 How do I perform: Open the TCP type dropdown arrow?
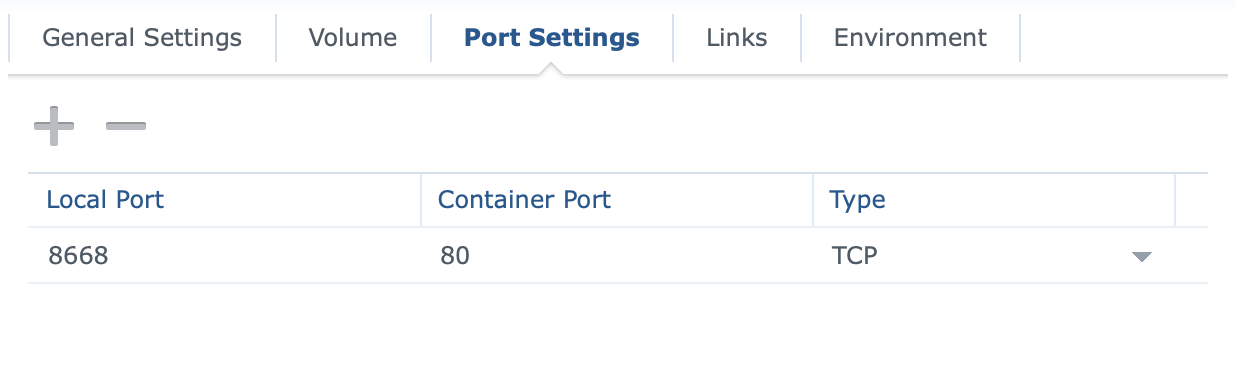point(1141,257)
